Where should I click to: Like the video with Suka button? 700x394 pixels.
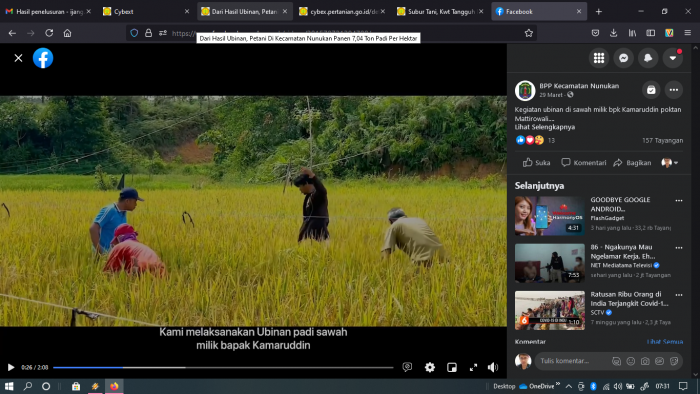[x=537, y=163]
